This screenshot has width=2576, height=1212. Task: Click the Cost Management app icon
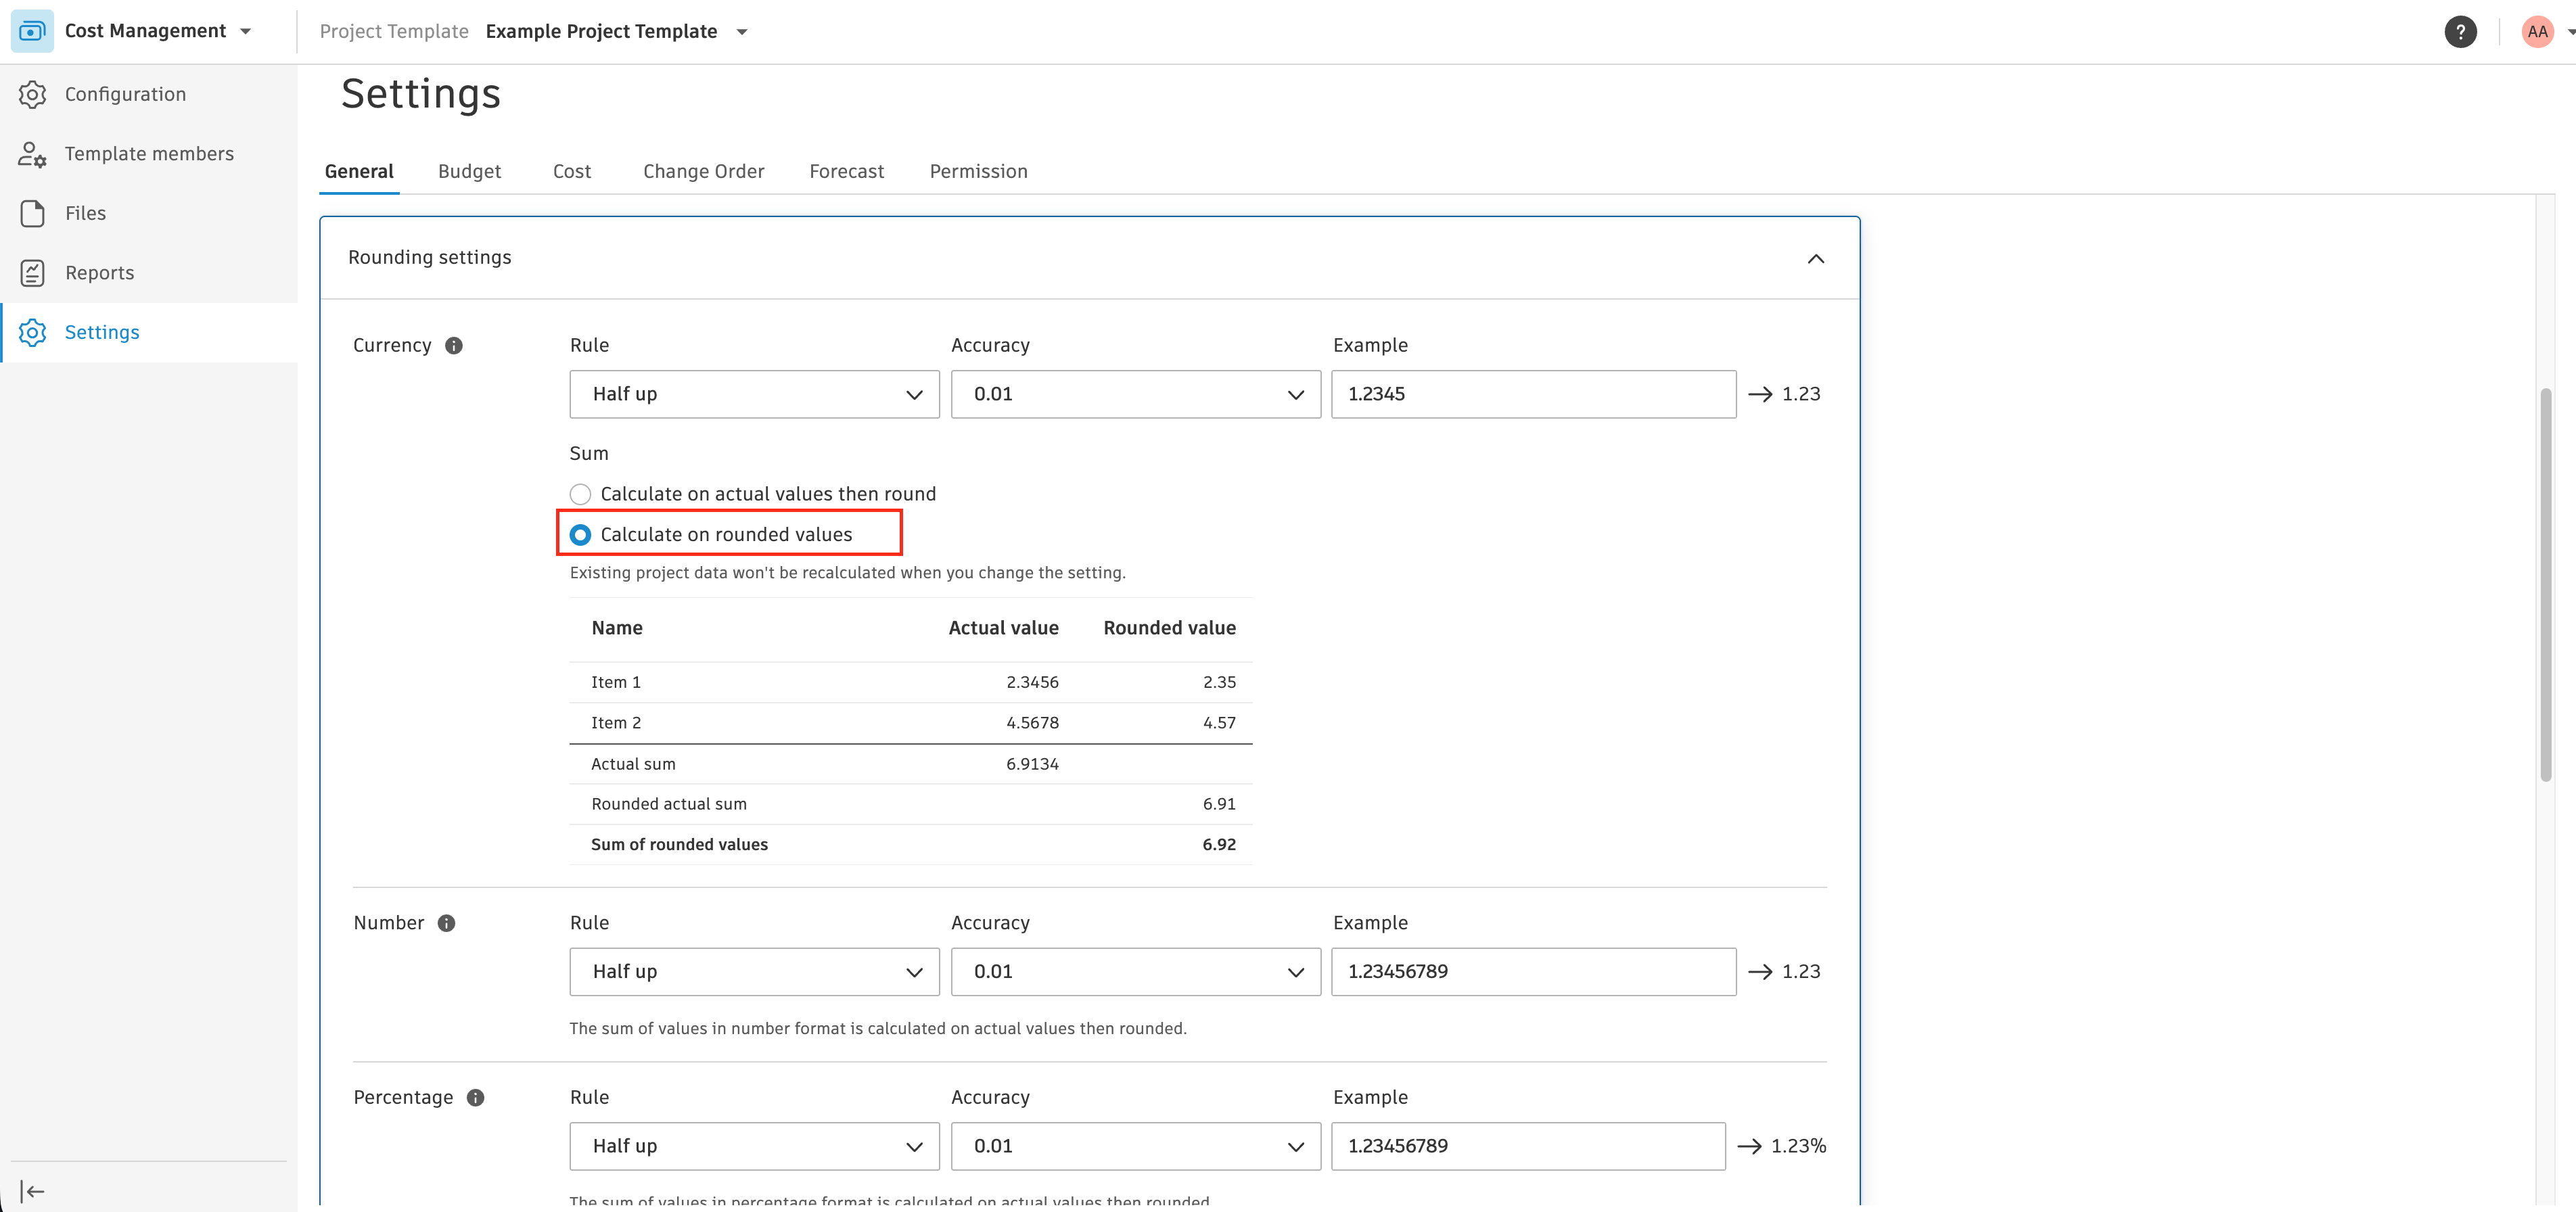click(x=32, y=31)
